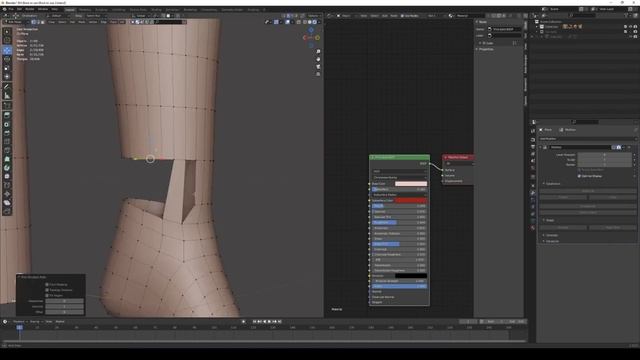Toggle Sculpt Base Mesh checkbox
Screen dimensions: 640x360
[579, 170]
